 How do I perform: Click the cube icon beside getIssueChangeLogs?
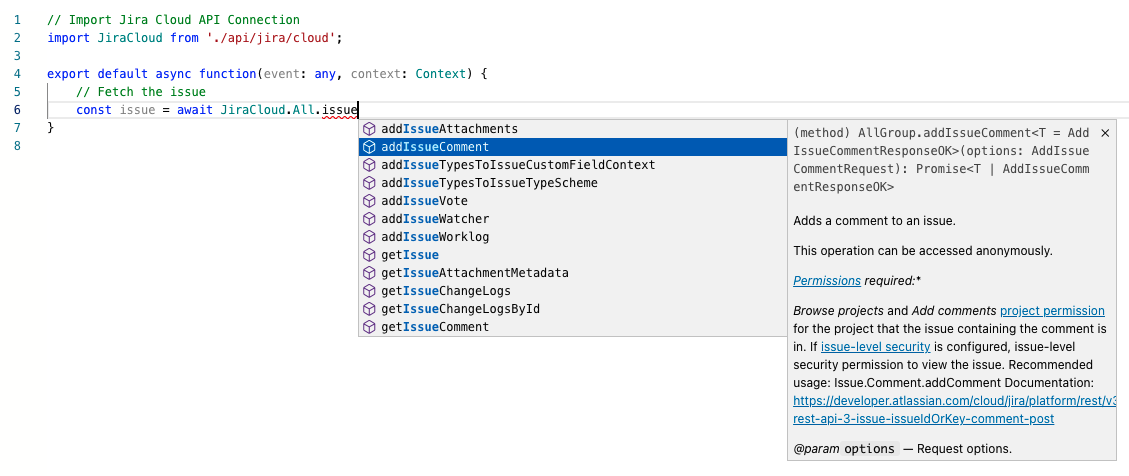click(369, 291)
